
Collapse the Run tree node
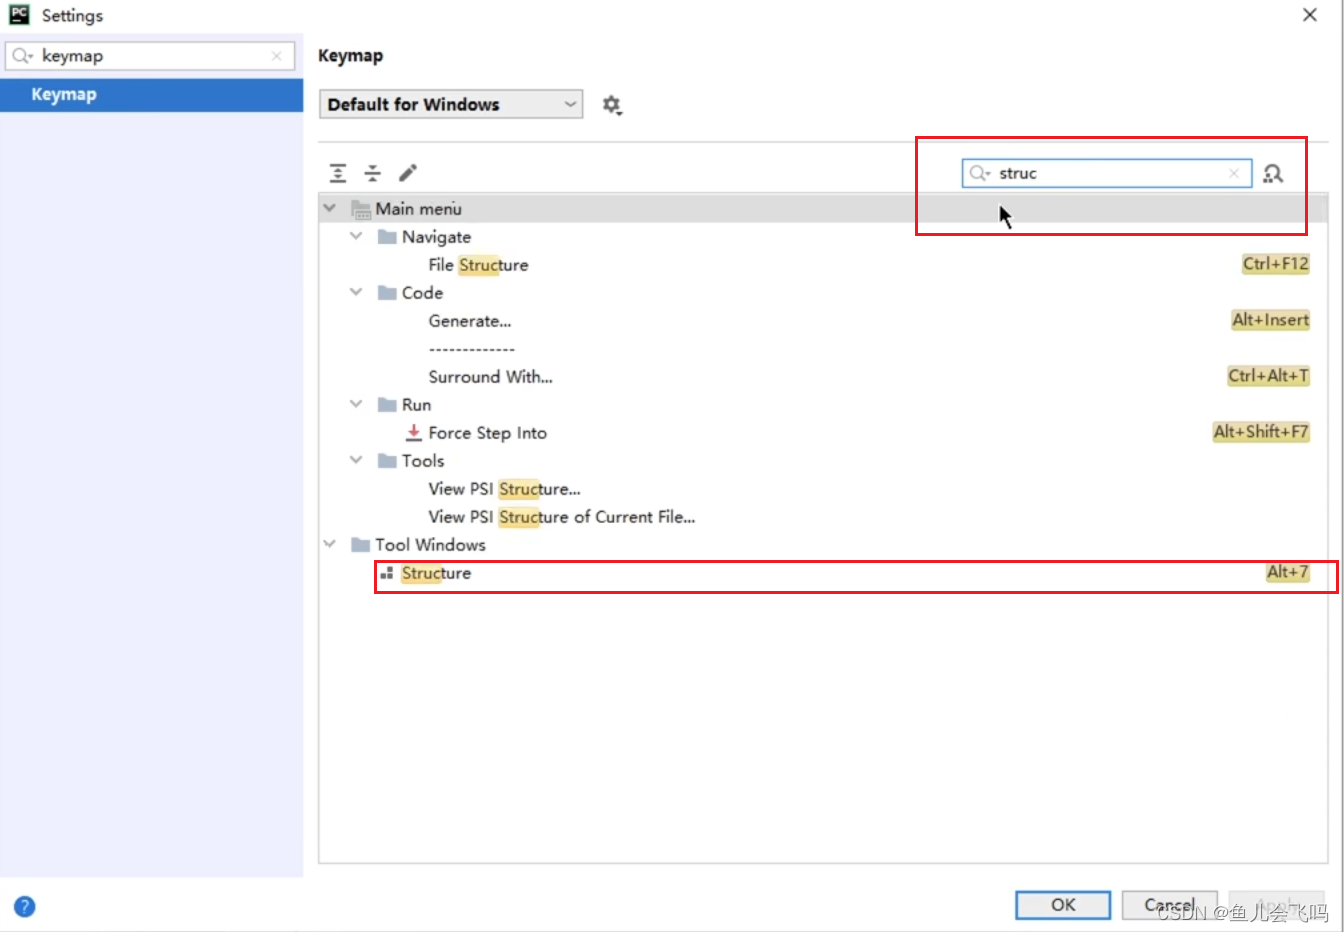click(356, 404)
